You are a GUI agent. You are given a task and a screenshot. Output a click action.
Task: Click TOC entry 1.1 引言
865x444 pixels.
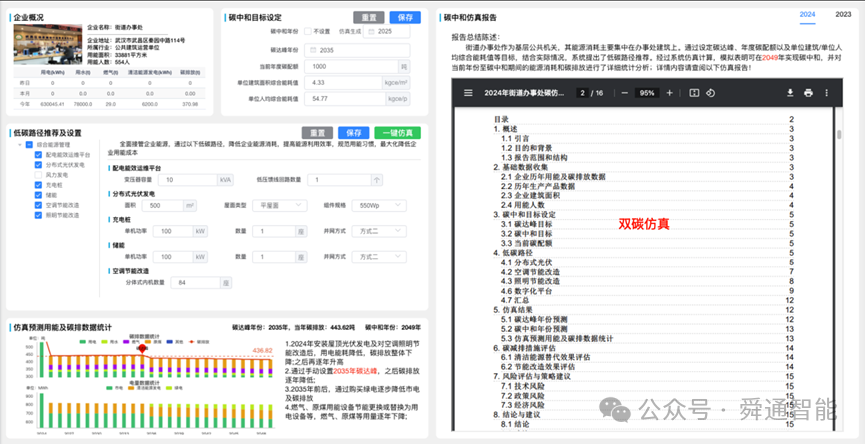point(515,138)
